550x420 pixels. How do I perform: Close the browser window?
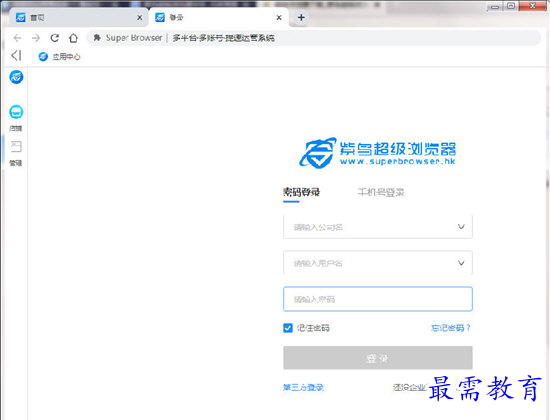point(532,6)
